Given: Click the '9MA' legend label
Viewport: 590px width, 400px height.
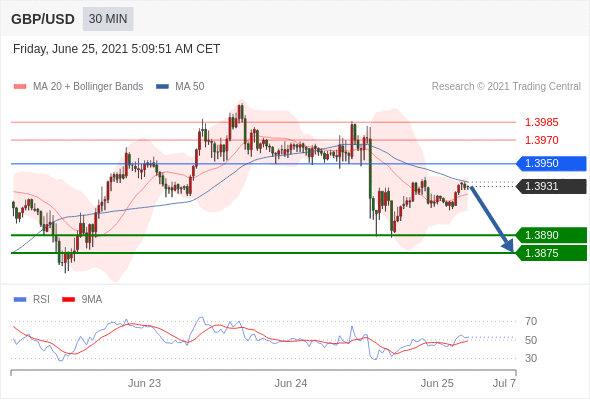Looking at the screenshot, I should (x=92, y=300).
